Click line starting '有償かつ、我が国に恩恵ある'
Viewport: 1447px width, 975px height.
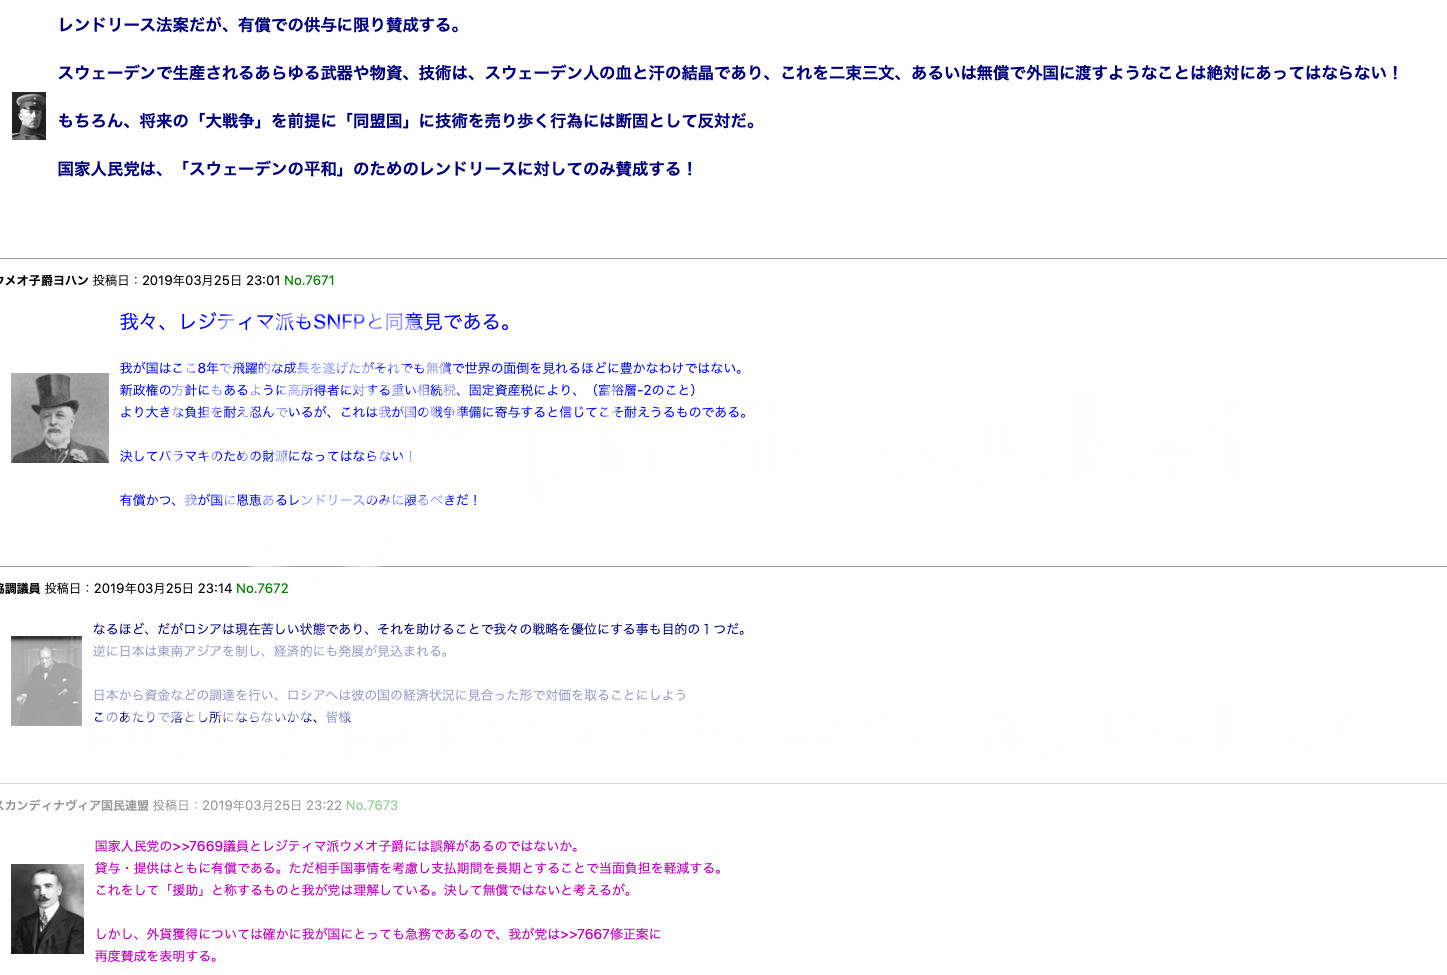(301, 500)
